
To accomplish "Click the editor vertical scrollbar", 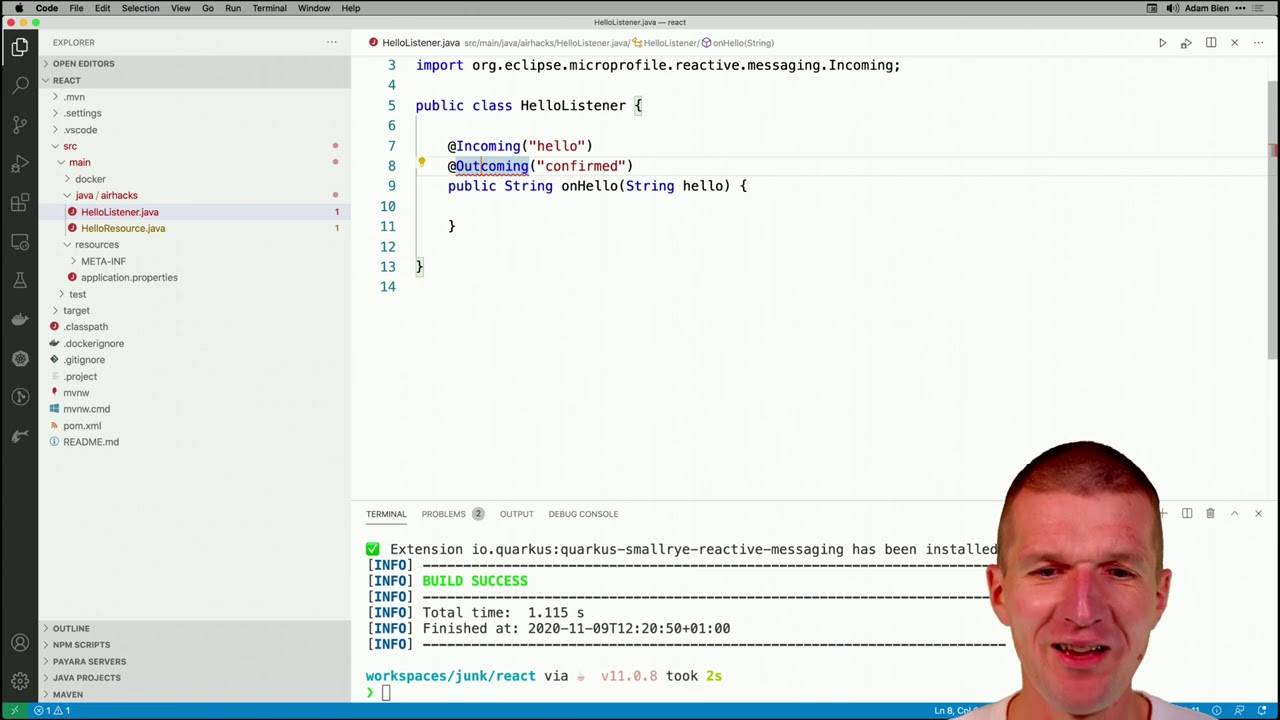I will tap(1273, 218).
